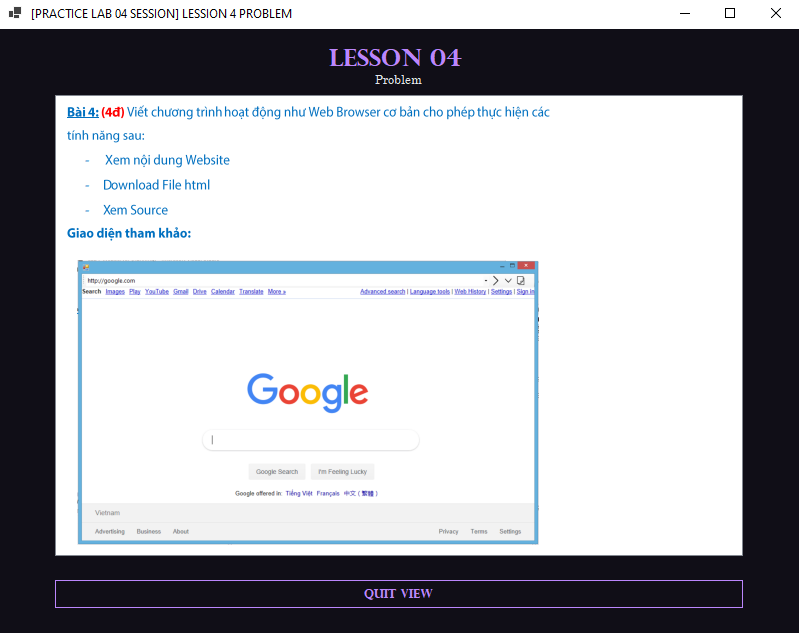Click the application icon in title bar
The height and width of the screenshot is (633, 799).
pos(15,13)
